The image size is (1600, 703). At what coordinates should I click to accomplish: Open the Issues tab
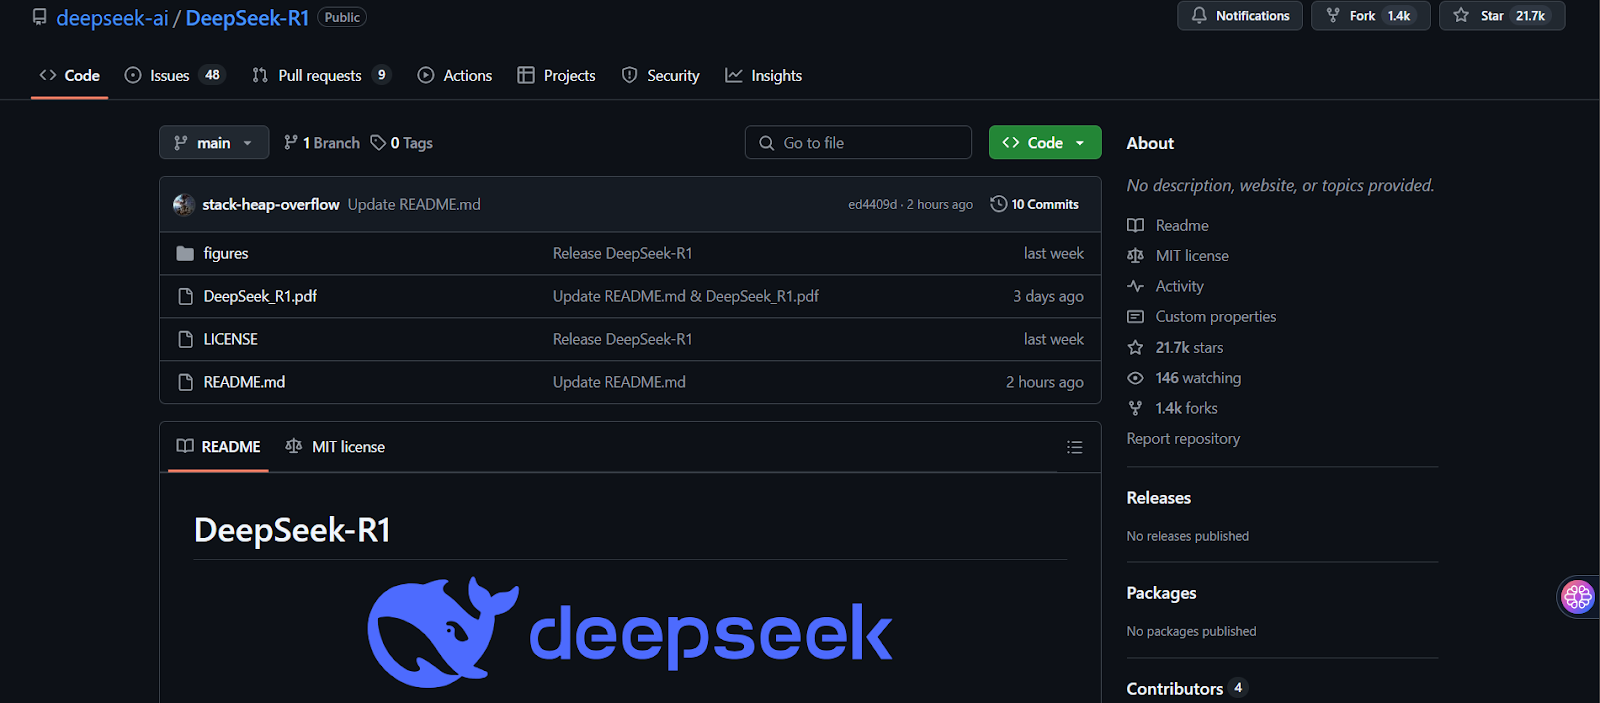[x=175, y=76]
